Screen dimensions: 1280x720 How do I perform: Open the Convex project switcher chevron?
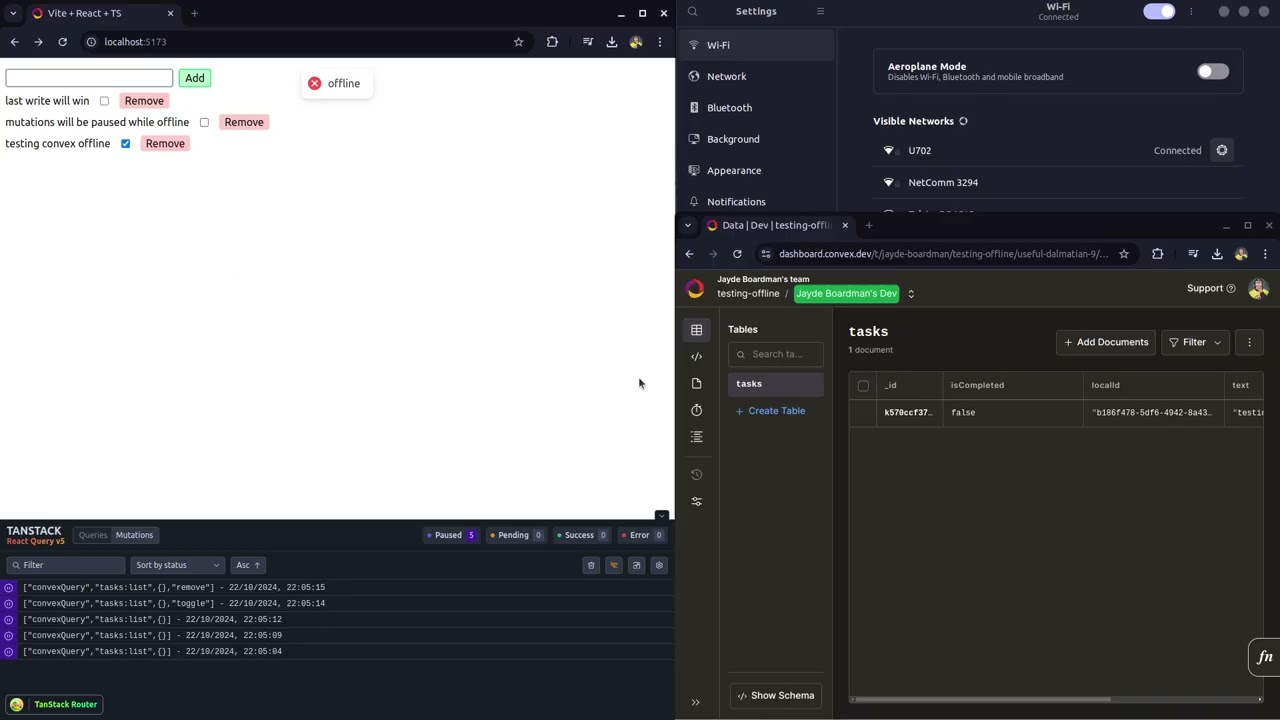click(x=911, y=294)
